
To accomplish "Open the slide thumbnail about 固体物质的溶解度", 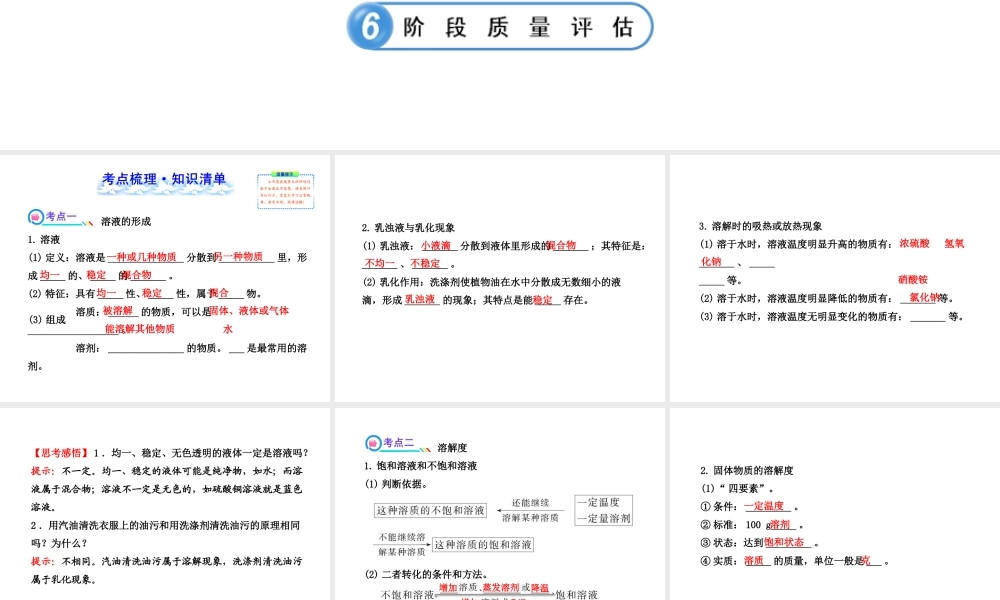I will pos(835,504).
